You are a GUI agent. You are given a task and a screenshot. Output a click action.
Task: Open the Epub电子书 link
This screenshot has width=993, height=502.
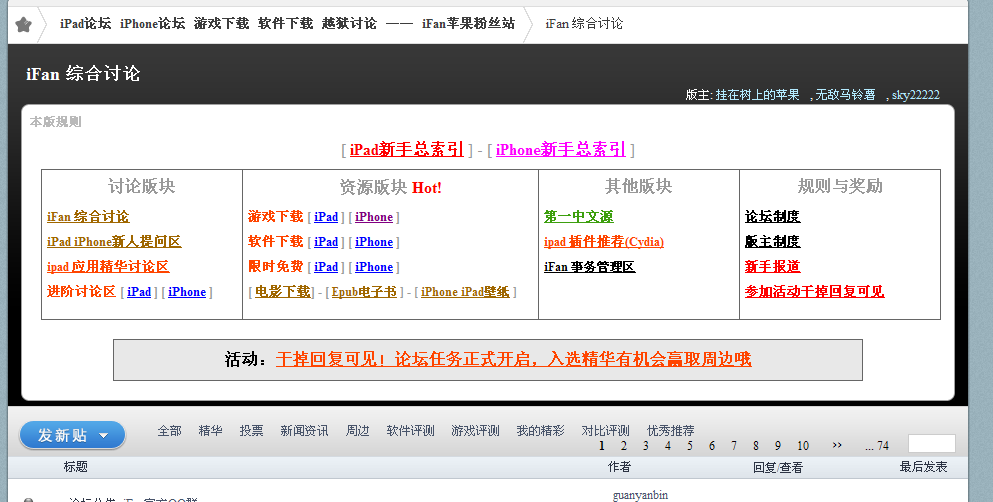point(364,292)
